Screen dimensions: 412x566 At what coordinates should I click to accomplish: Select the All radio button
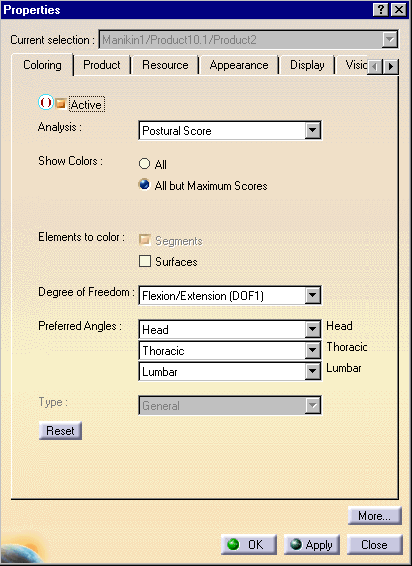coord(144,164)
